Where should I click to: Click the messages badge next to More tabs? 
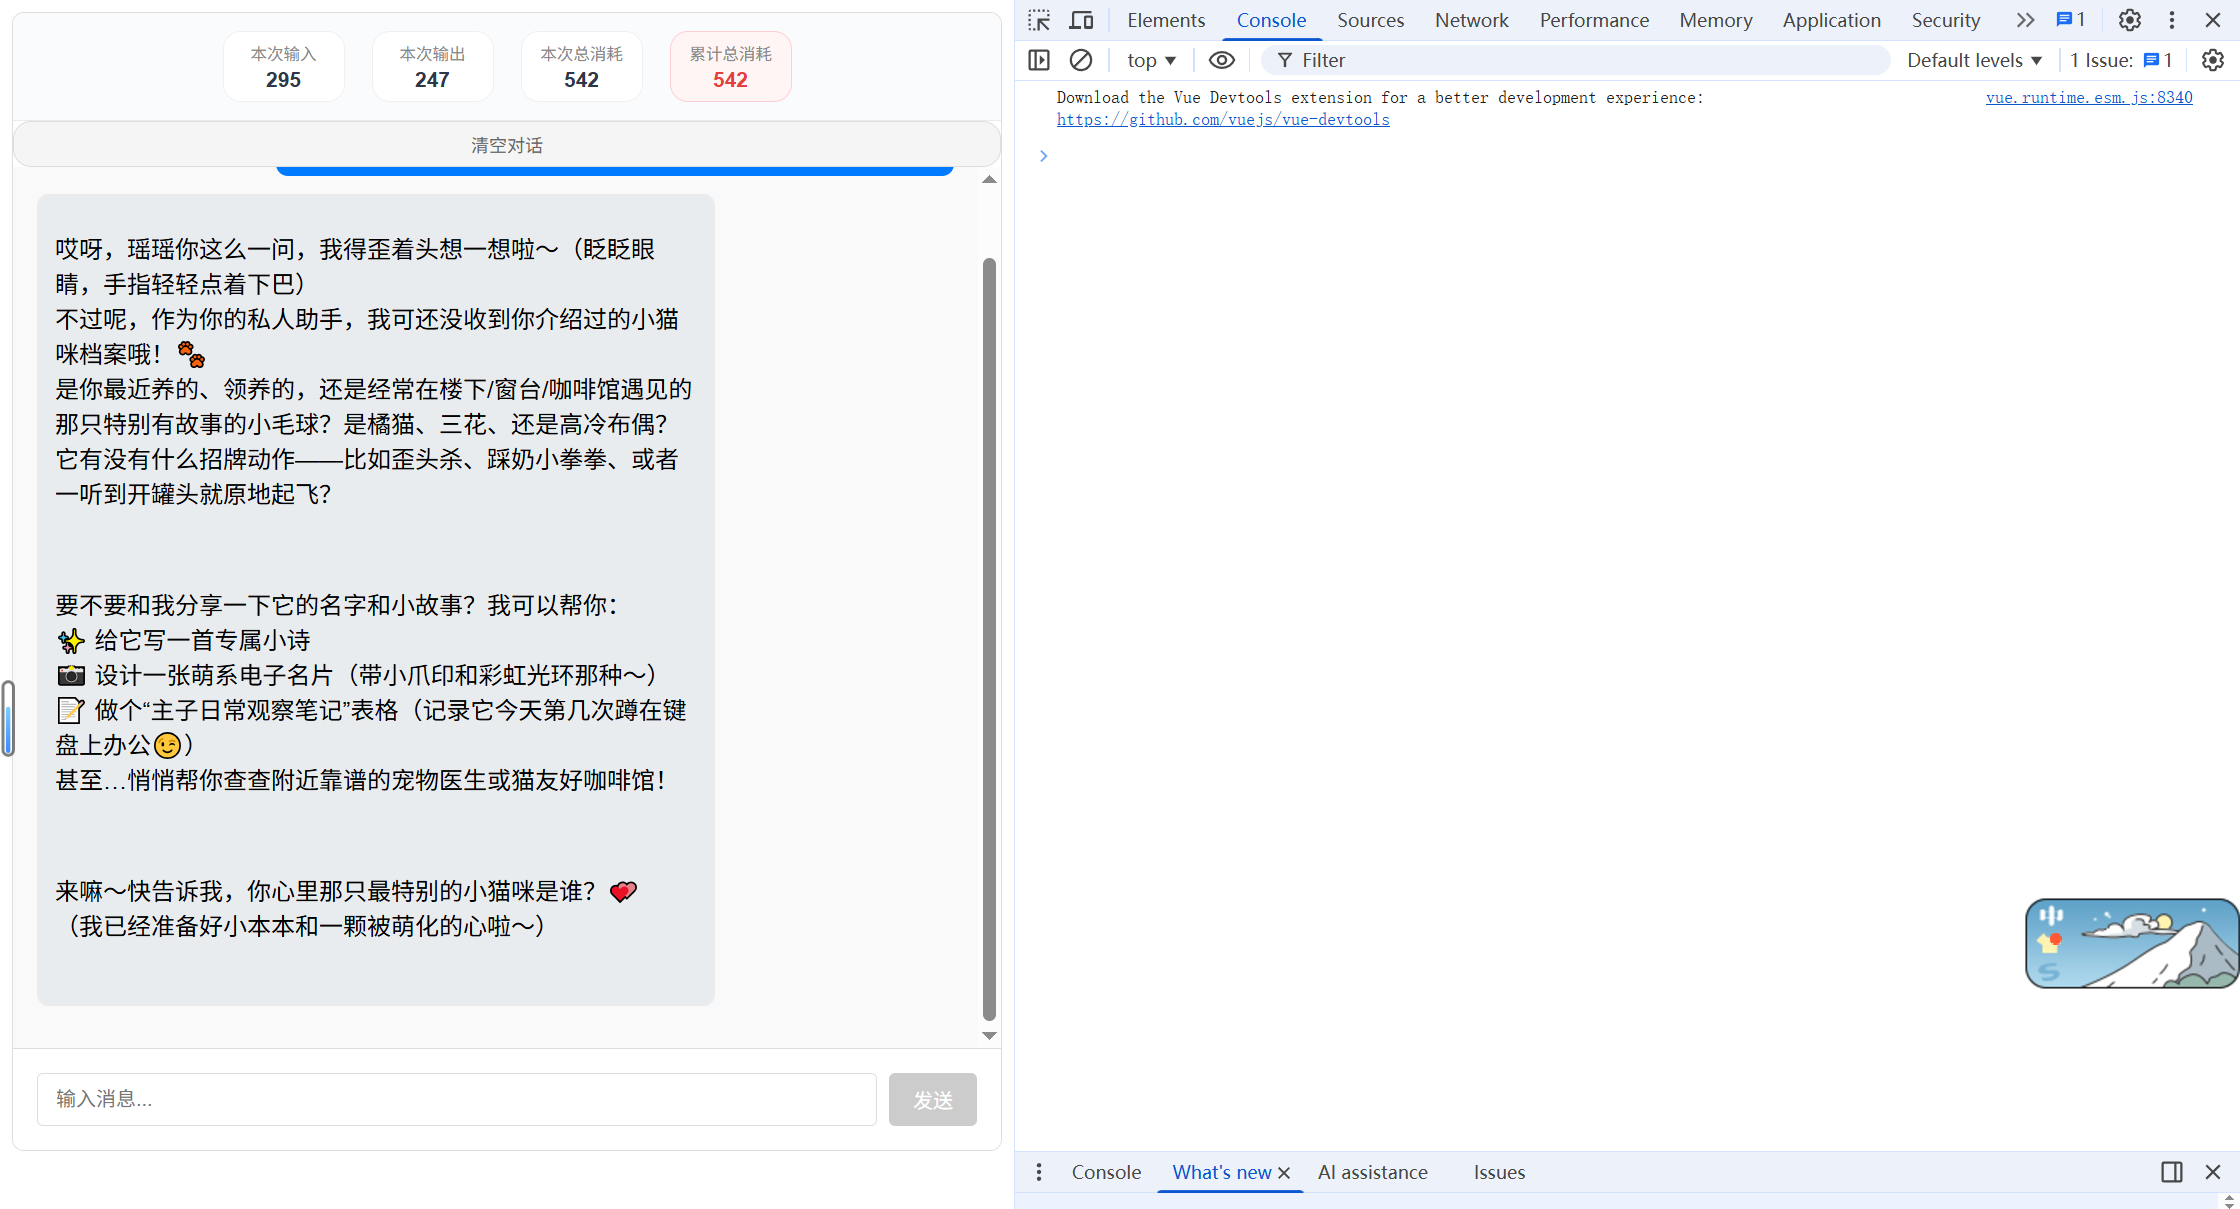[2071, 20]
